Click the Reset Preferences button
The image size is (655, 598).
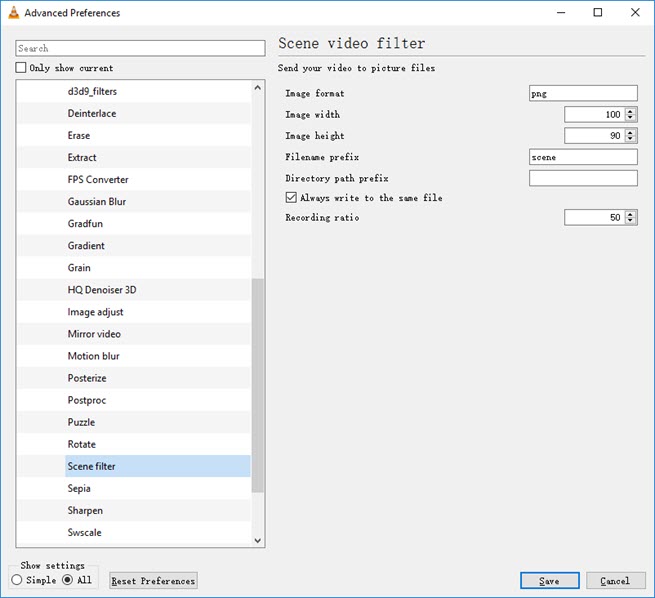pos(153,581)
